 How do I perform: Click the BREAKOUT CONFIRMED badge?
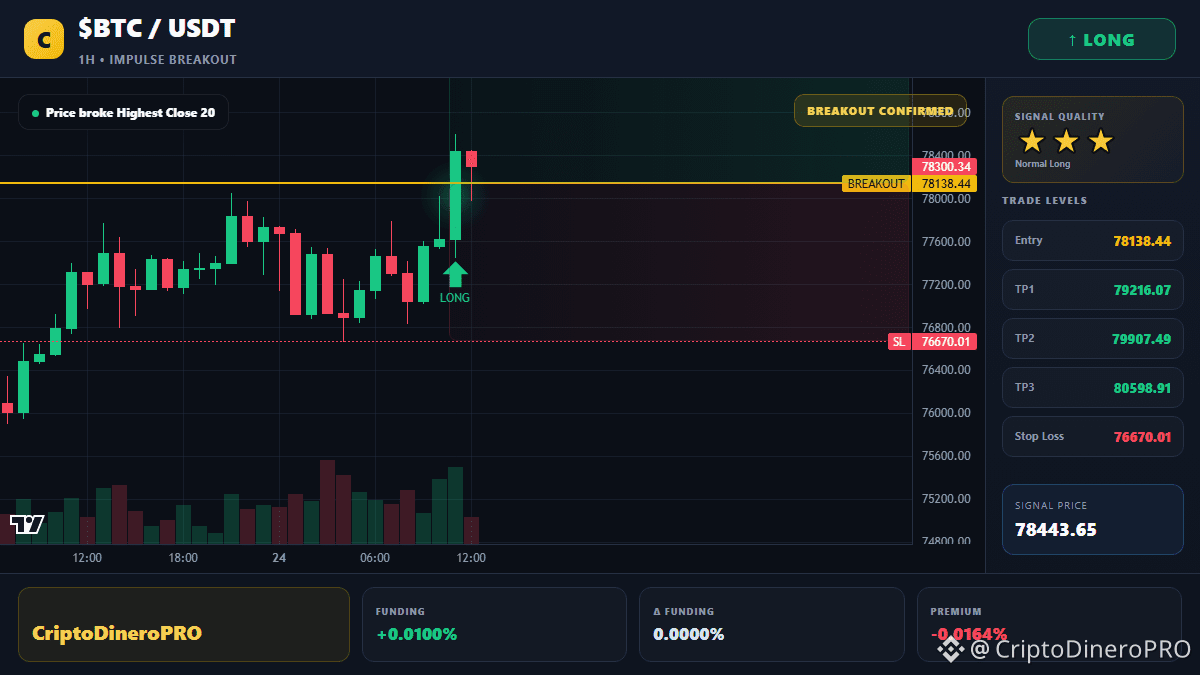click(x=880, y=111)
